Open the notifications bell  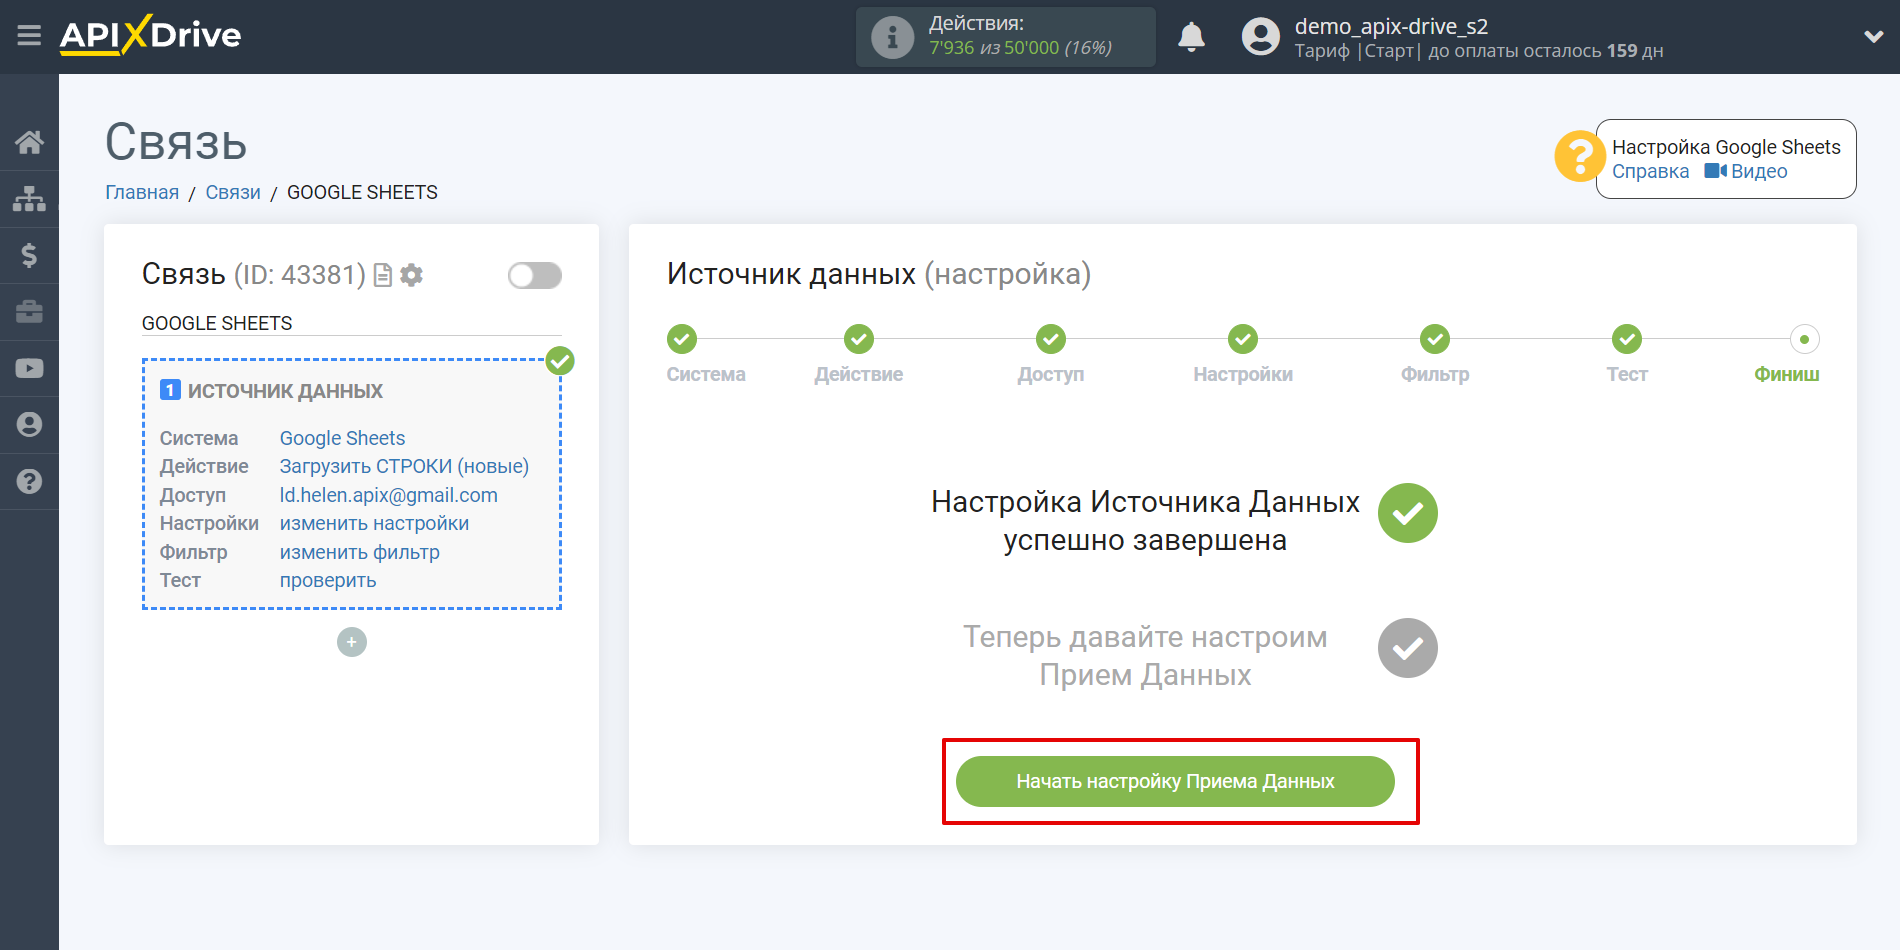click(1191, 37)
